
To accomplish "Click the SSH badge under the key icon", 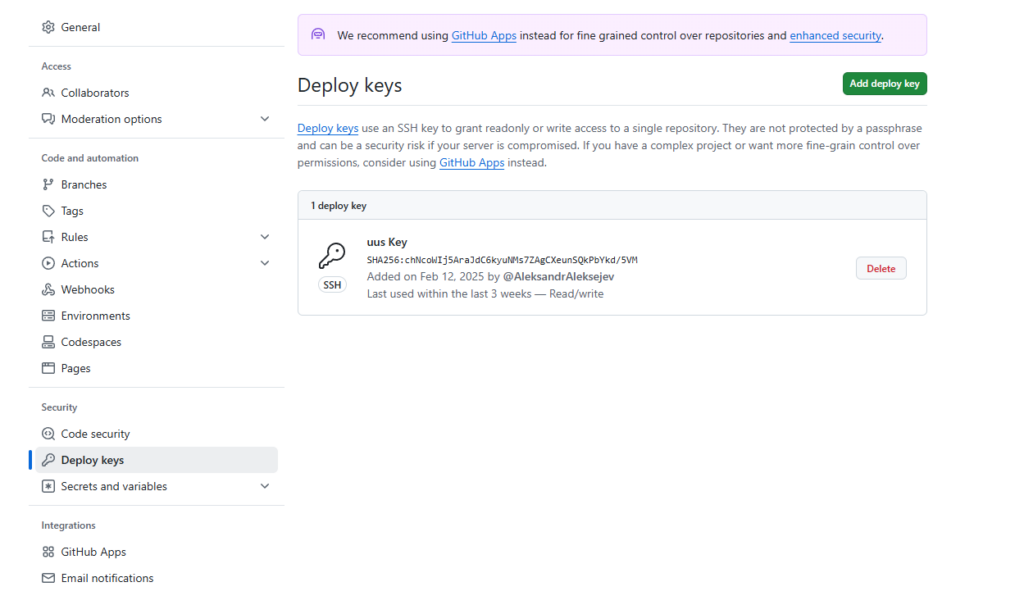I will 332,285.
